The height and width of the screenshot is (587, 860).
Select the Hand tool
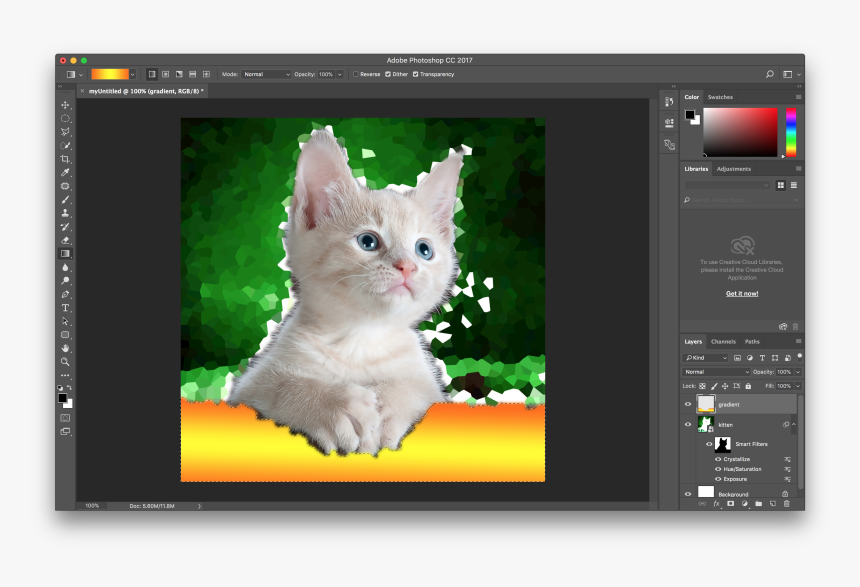[65, 348]
